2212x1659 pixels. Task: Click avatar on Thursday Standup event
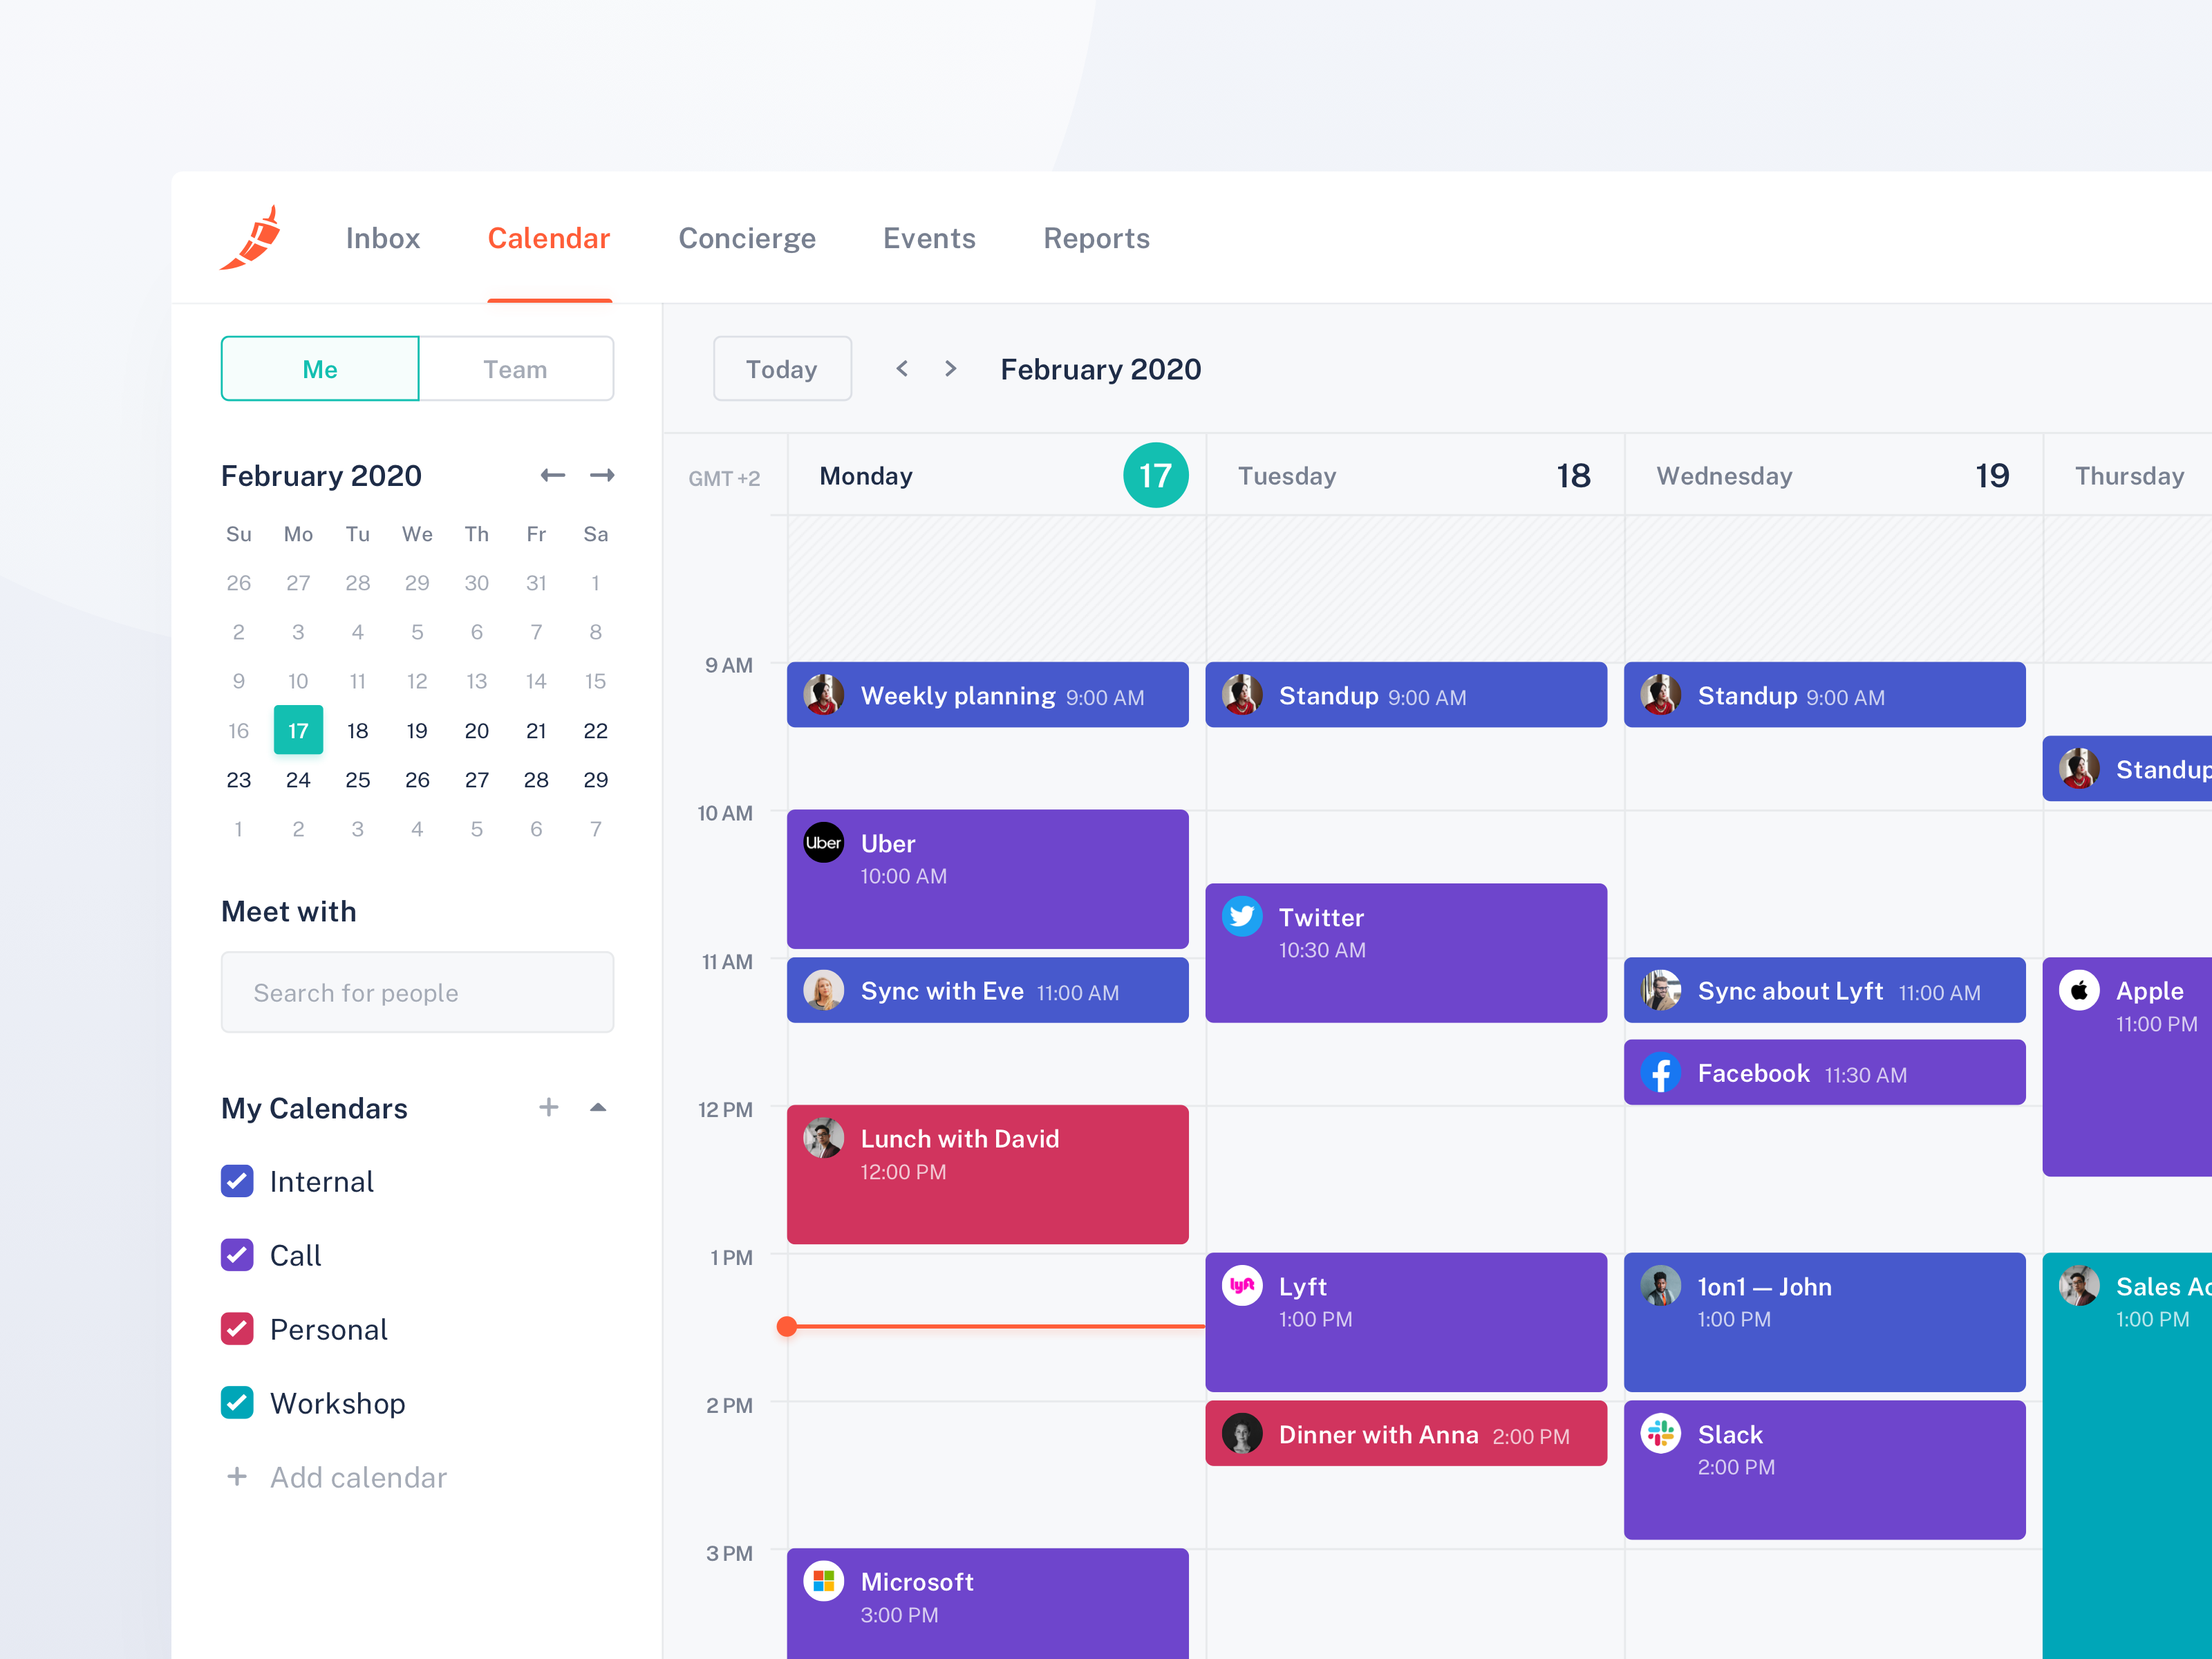point(2079,769)
